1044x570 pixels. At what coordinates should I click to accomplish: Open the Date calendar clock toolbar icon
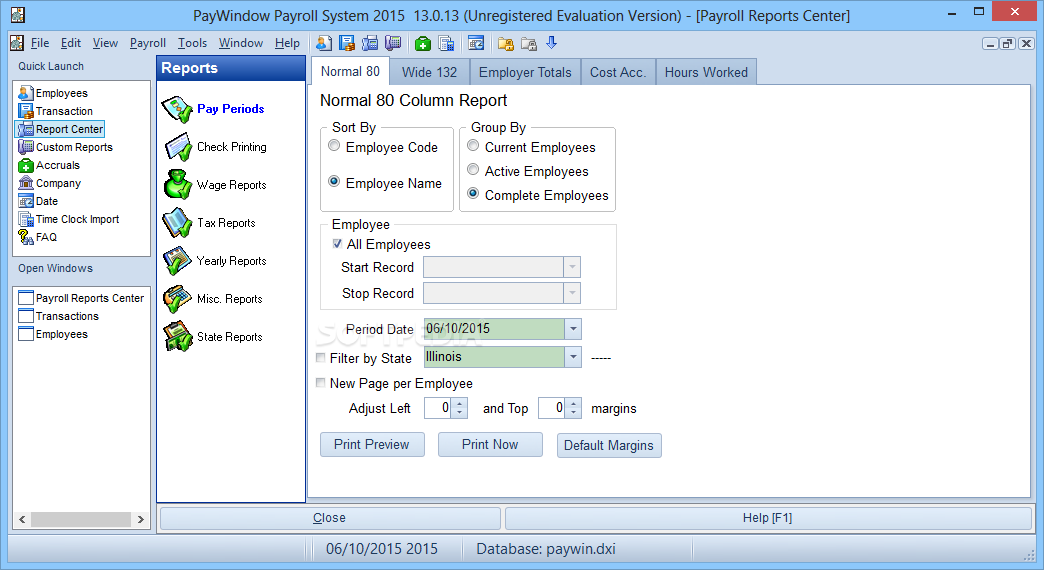click(x=476, y=43)
